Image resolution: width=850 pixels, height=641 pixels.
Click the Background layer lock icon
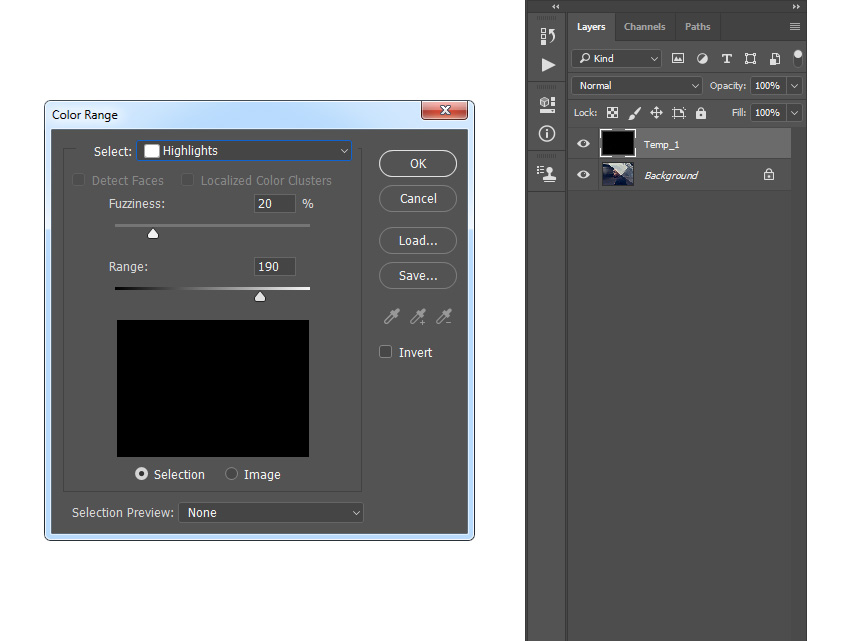(769, 175)
